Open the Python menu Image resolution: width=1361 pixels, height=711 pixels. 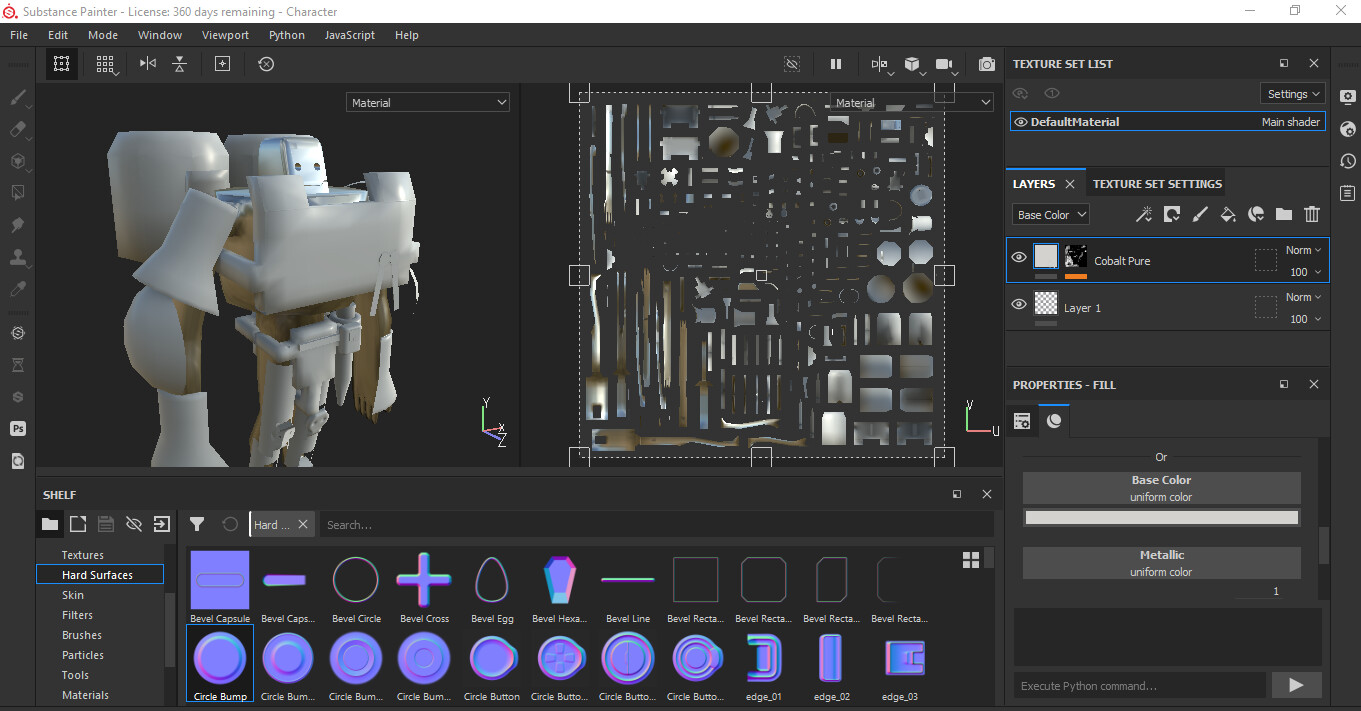point(286,34)
